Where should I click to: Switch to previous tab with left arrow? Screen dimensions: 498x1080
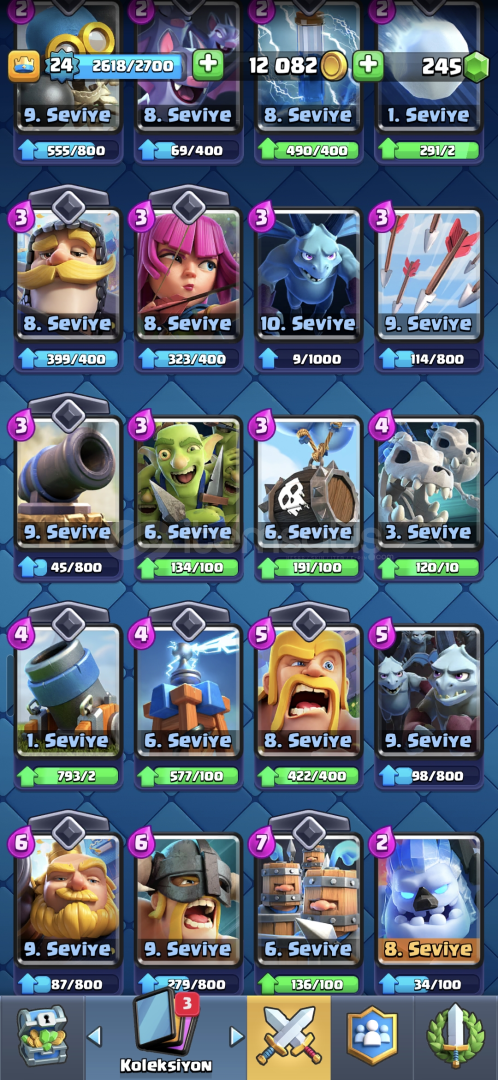(94, 1036)
